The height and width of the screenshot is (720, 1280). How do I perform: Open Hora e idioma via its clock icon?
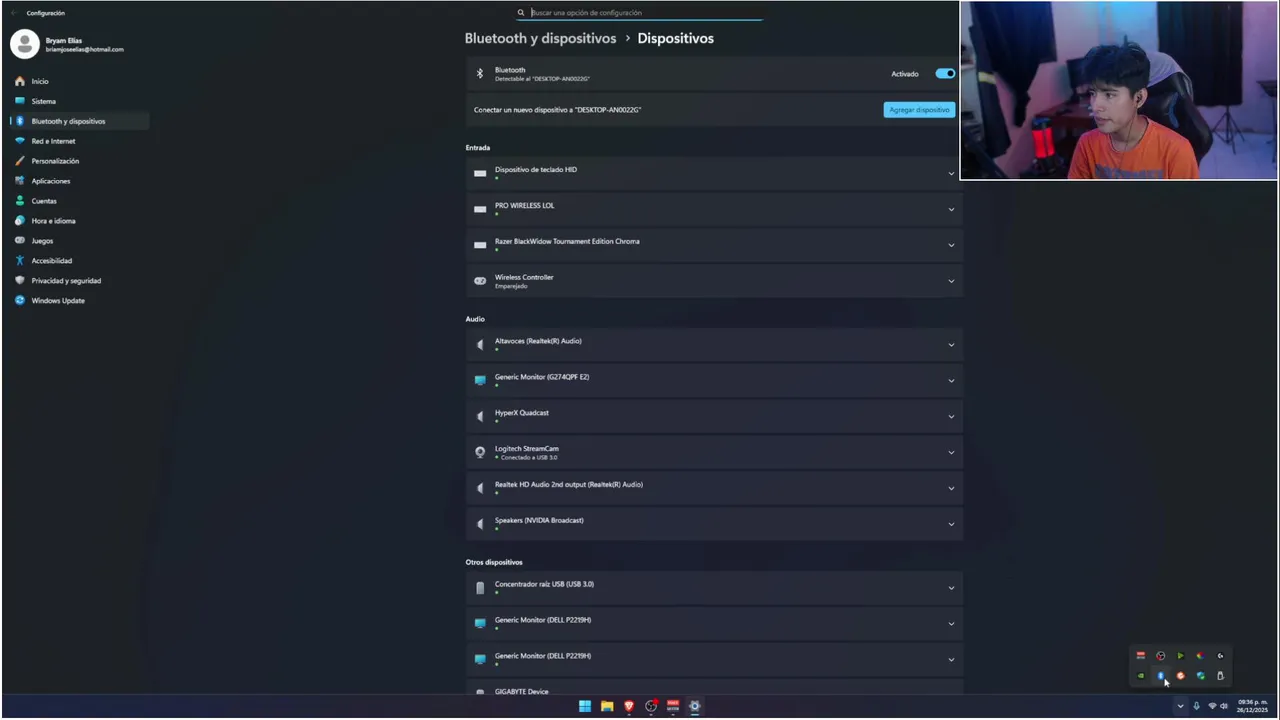point(19,221)
